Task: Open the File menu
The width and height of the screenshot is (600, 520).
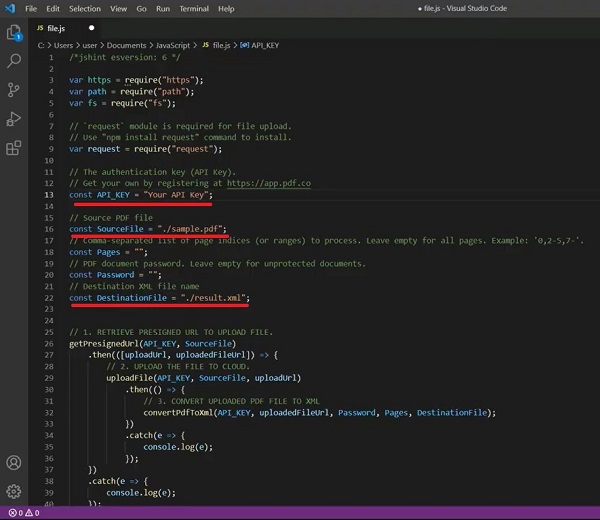Action: coord(31,8)
